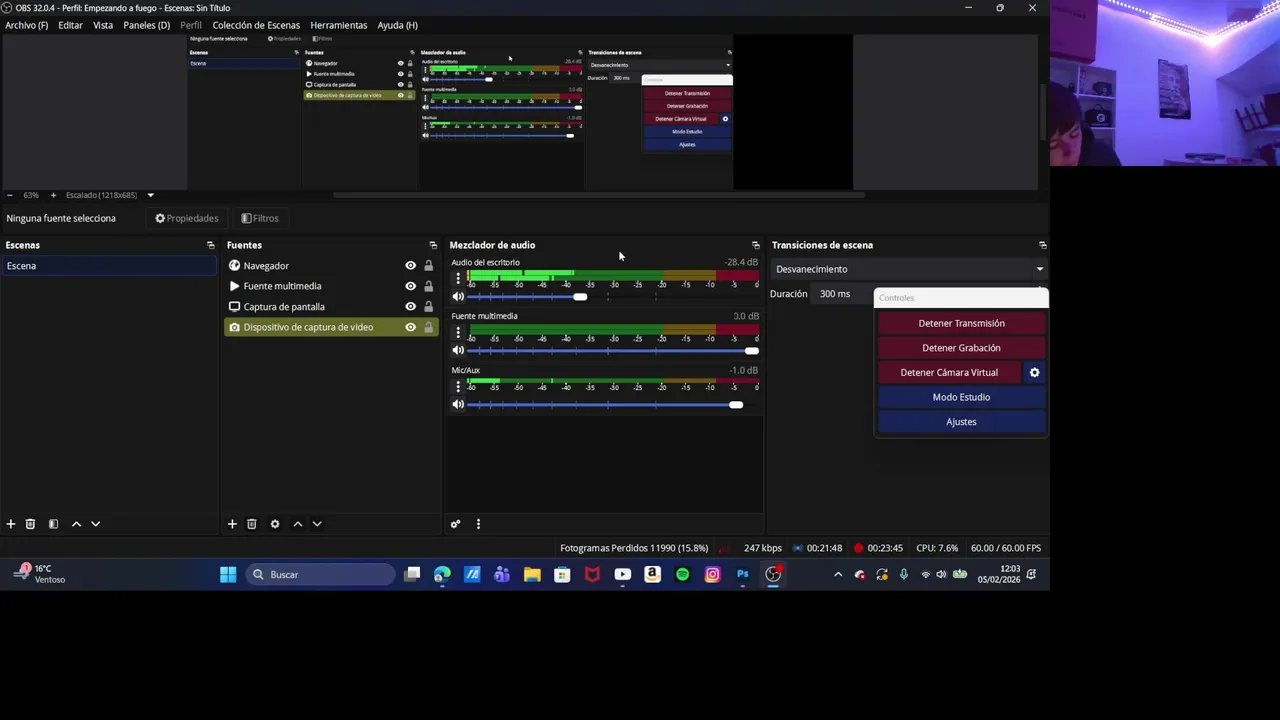Mute Audio del escritorio speaker icon
The image size is (1280, 720).
[458, 297]
